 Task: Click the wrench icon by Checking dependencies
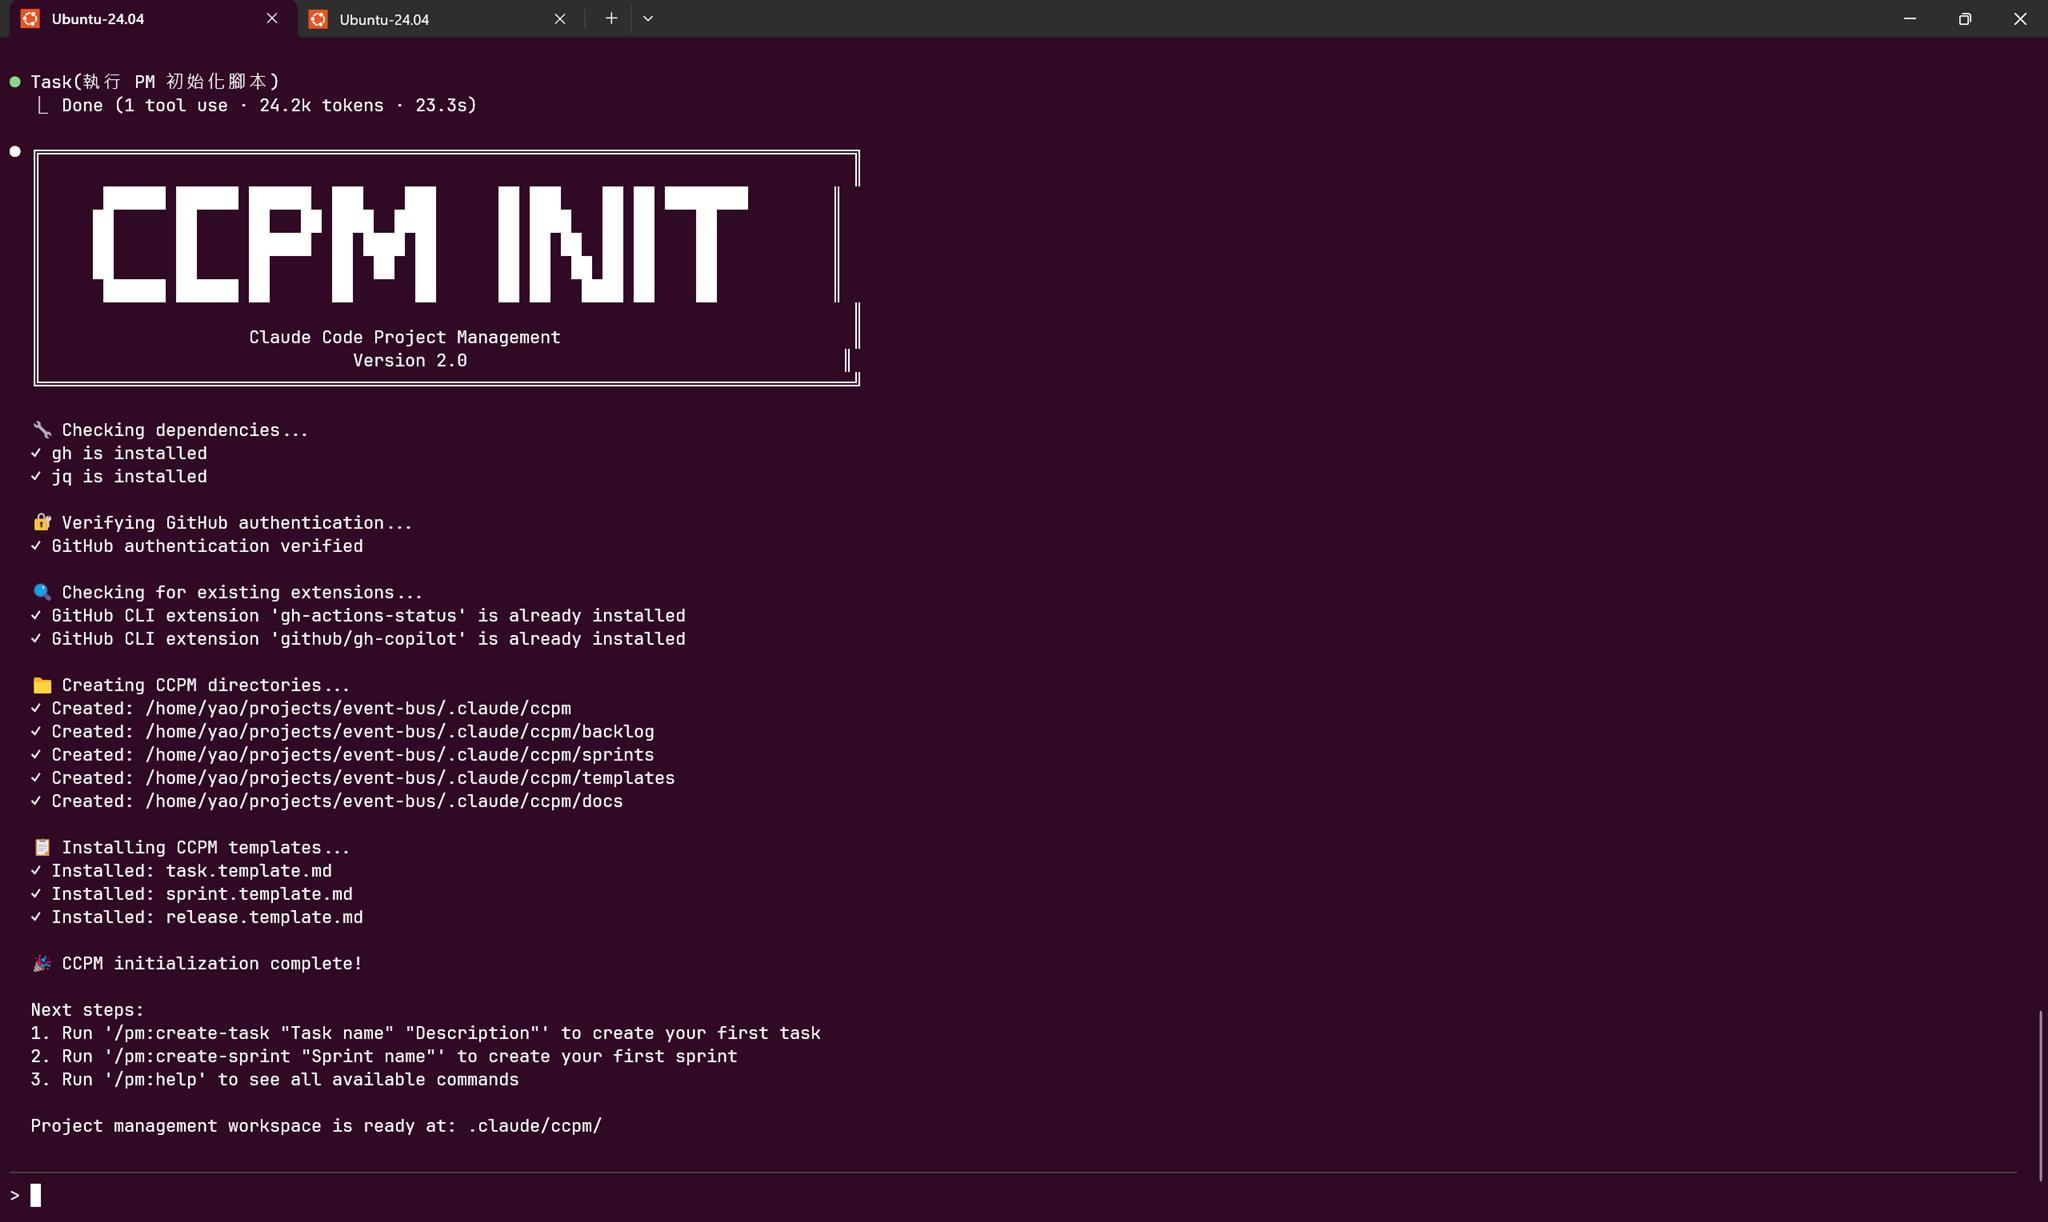(x=42, y=430)
